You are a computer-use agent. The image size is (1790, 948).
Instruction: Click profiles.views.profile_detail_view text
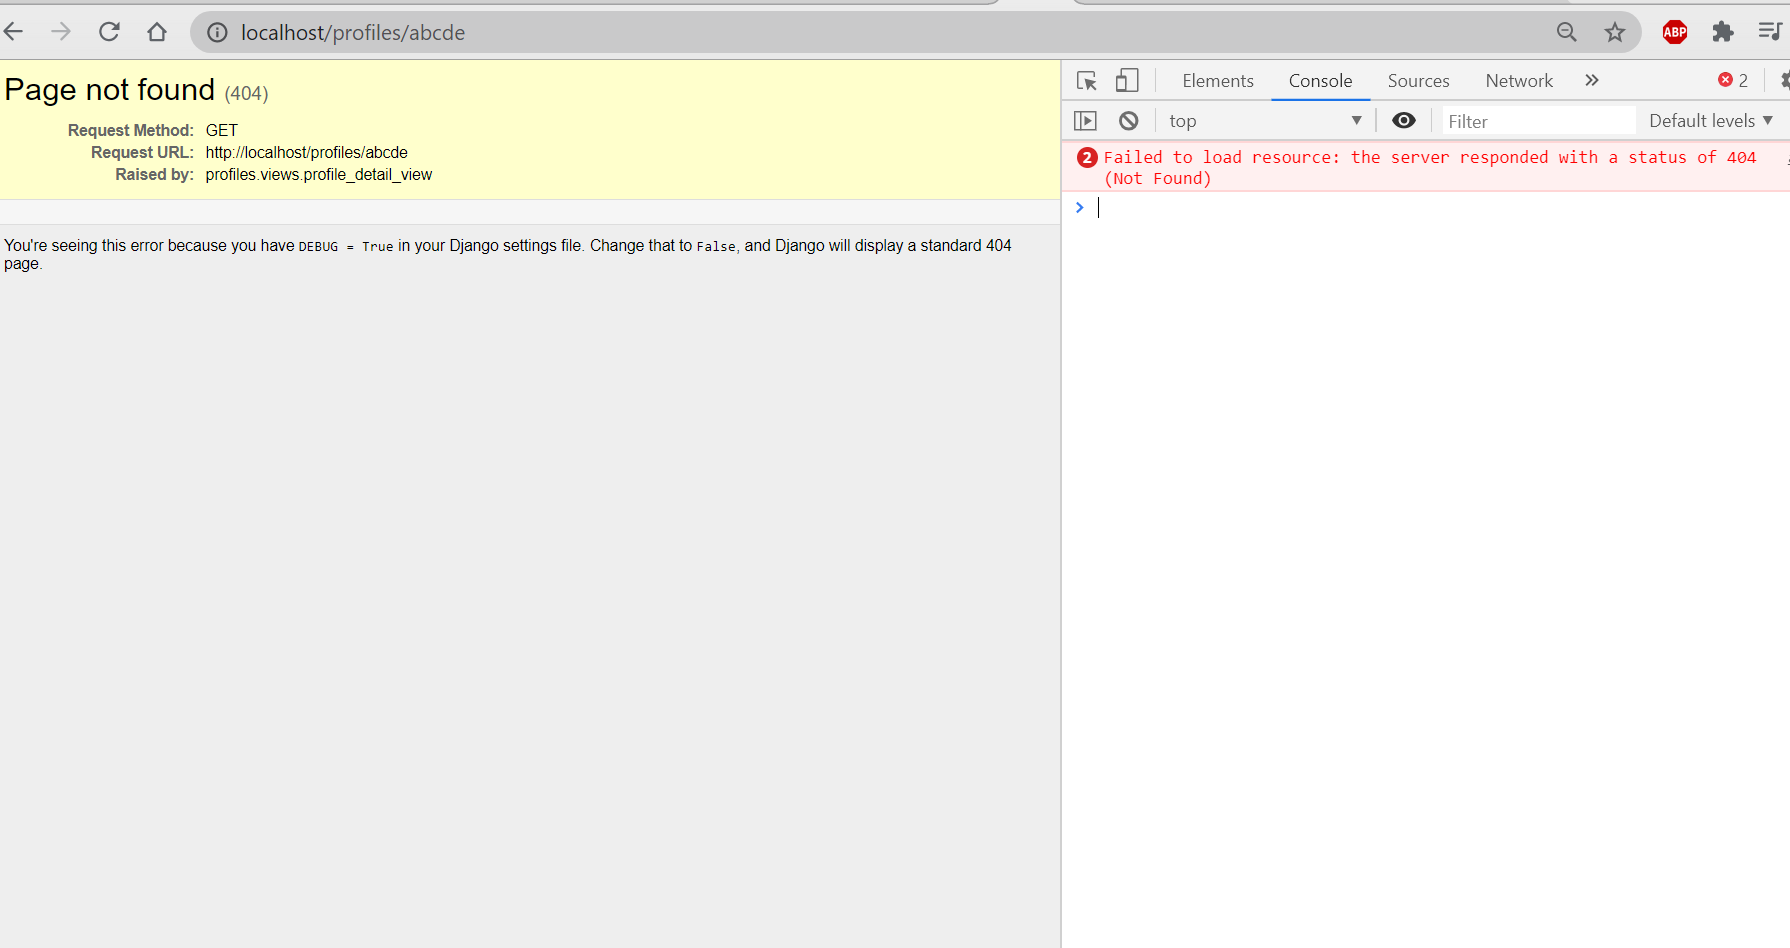pyautogui.click(x=319, y=174)
